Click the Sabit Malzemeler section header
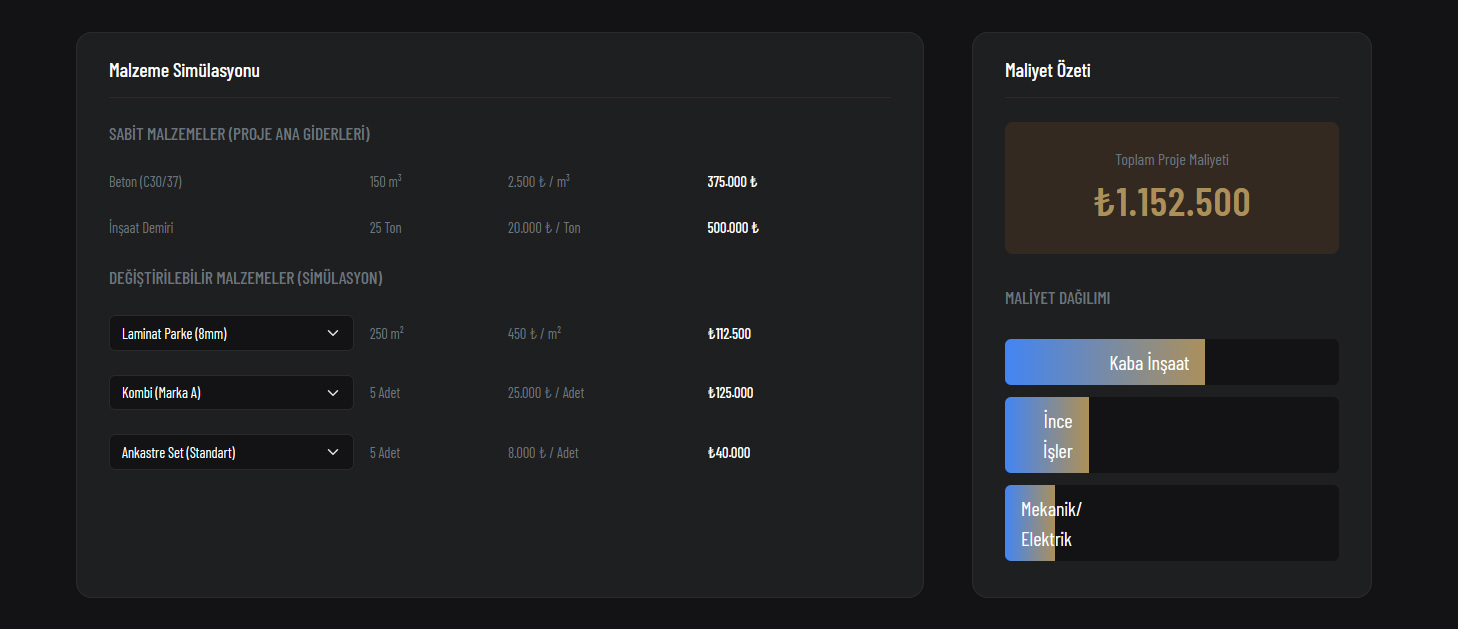This screenshot has width=1458, height=629. click(x=239, y=134)
